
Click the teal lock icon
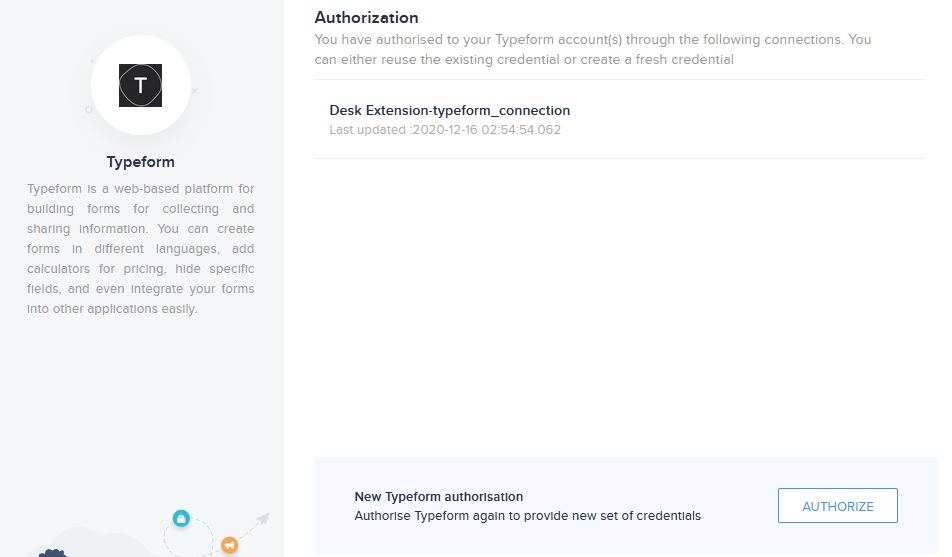181,518
